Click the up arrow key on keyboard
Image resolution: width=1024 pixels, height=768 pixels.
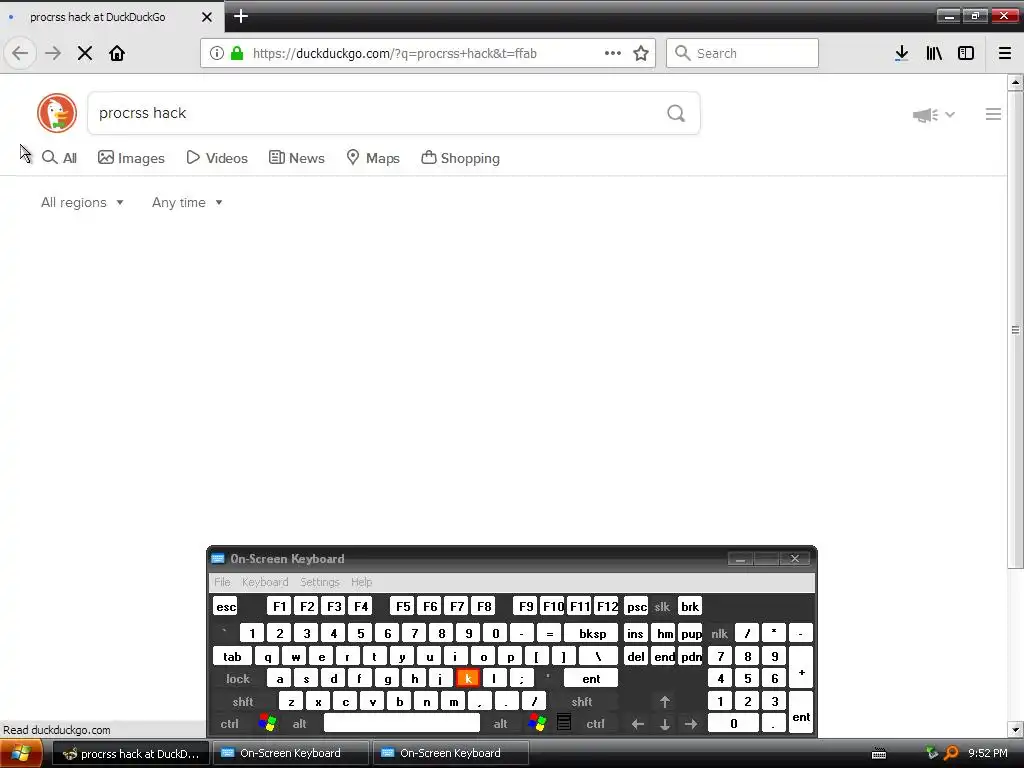[x=665, y=701]
